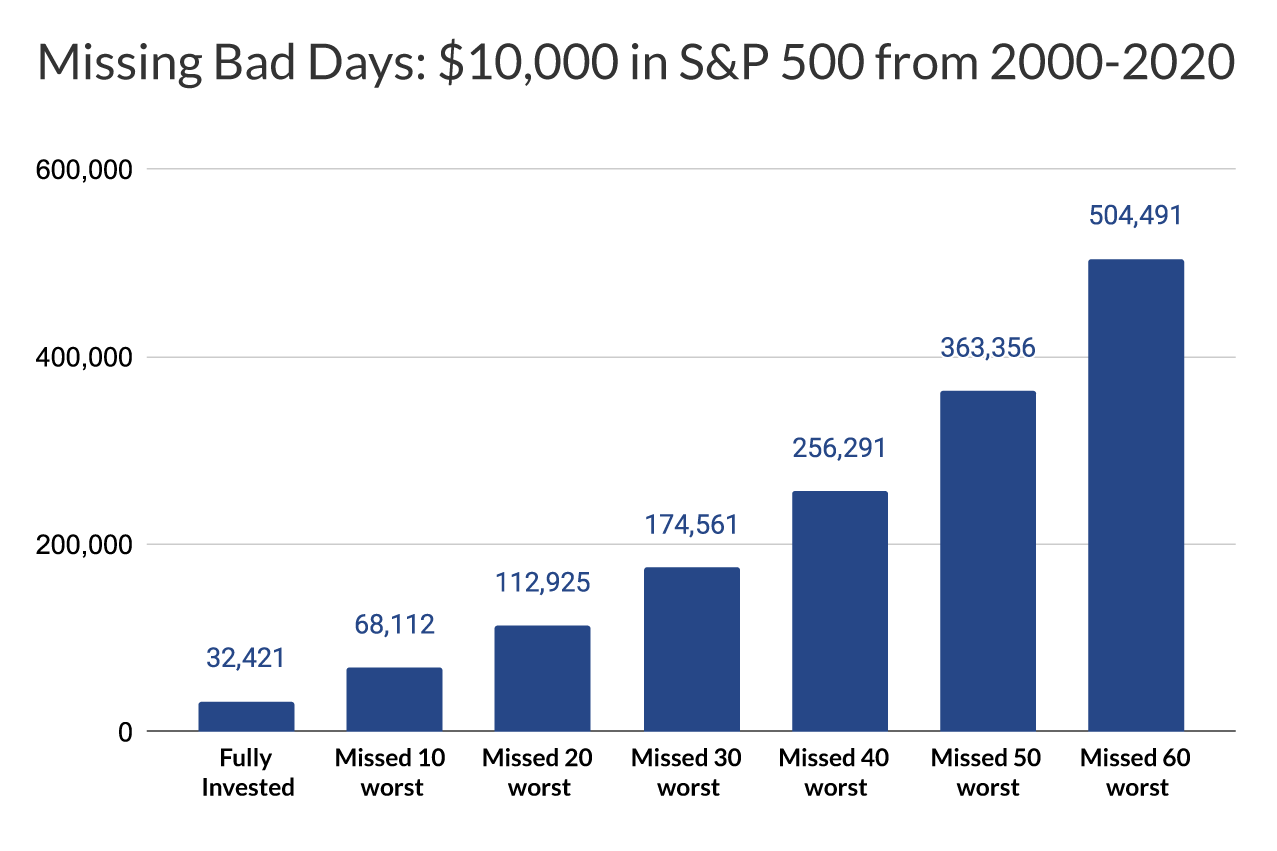Click the 400,000 y-axis label

click(84, 357)
